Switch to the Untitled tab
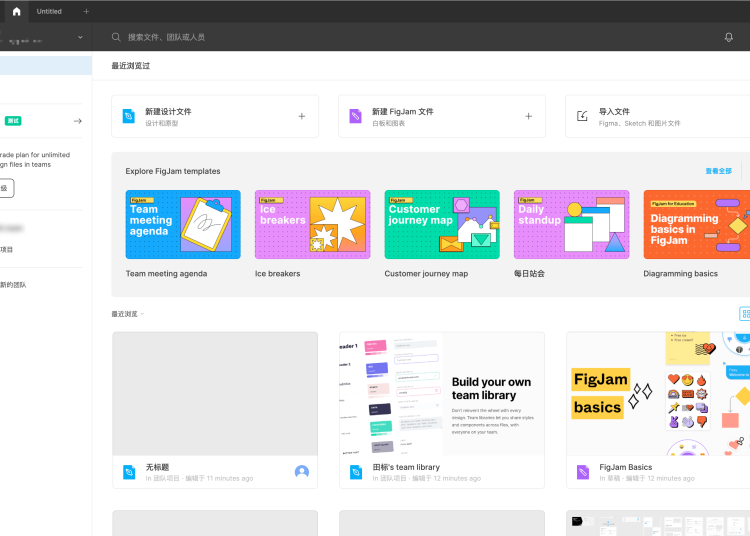Screen dimensions: 750x536 pyautogui.click(x=49, y=11)
